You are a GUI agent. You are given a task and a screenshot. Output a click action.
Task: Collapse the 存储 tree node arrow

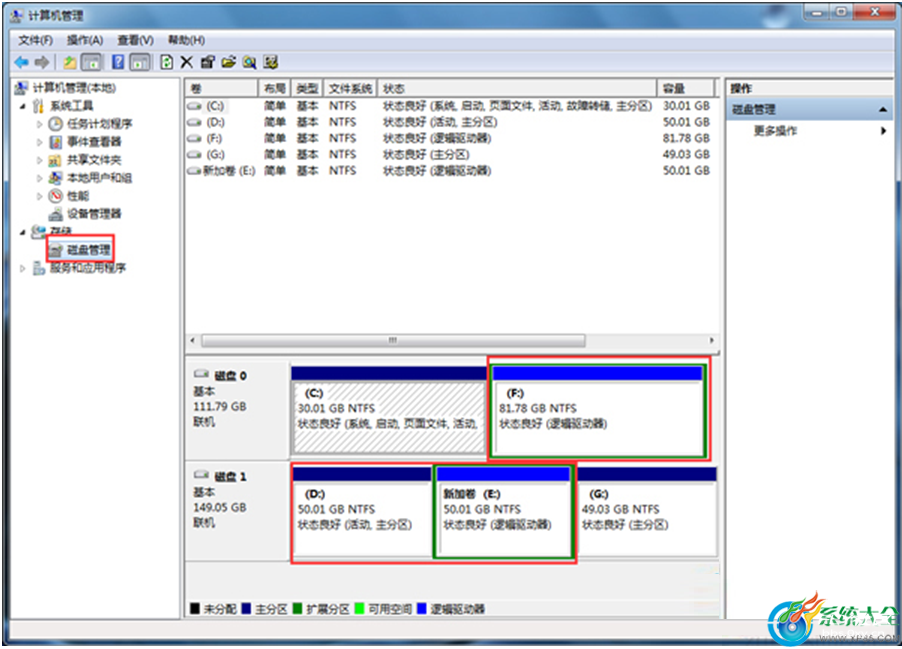click(23, 232)
